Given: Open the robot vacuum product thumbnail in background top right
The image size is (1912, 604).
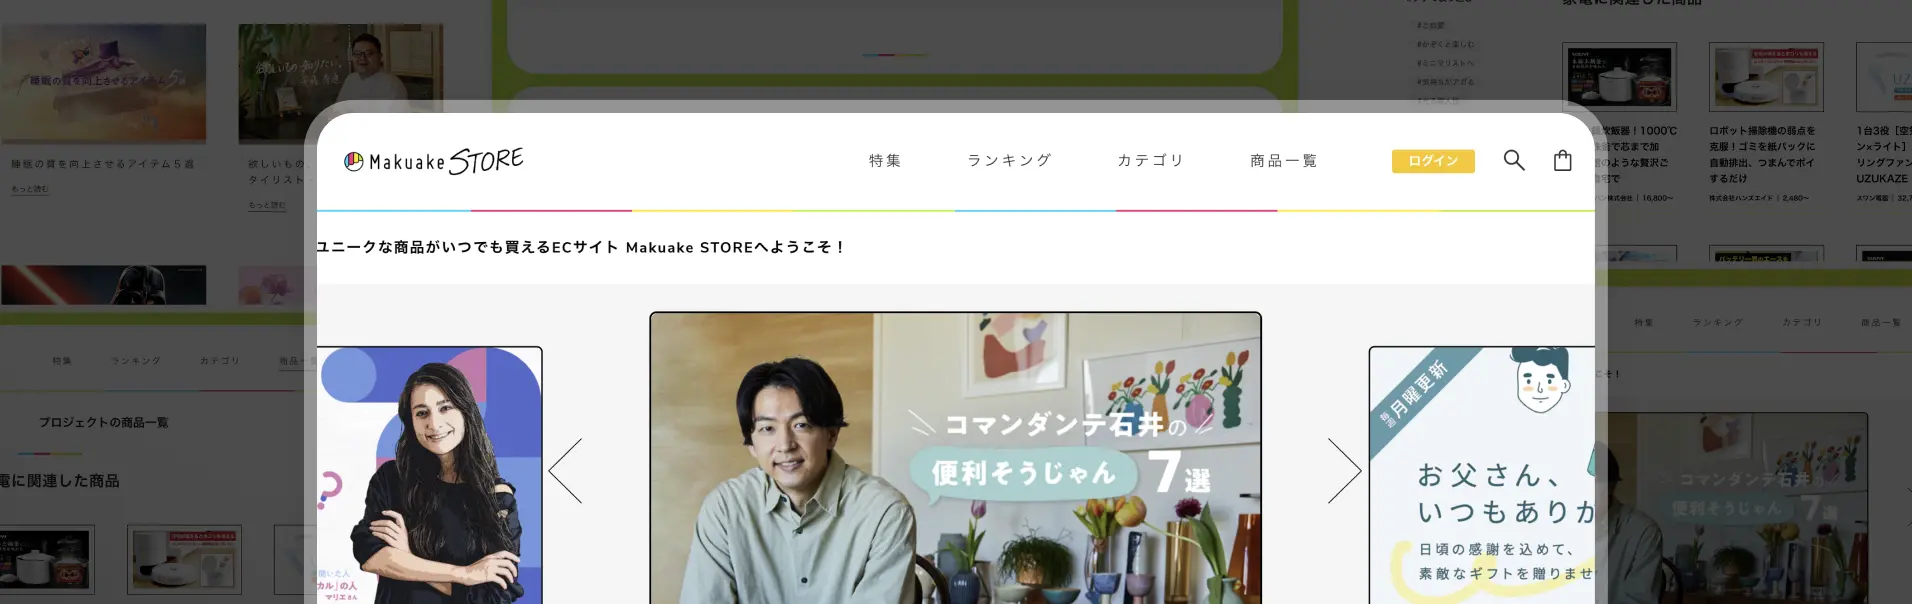Looking at the screenshot, I should (1766, 77).
